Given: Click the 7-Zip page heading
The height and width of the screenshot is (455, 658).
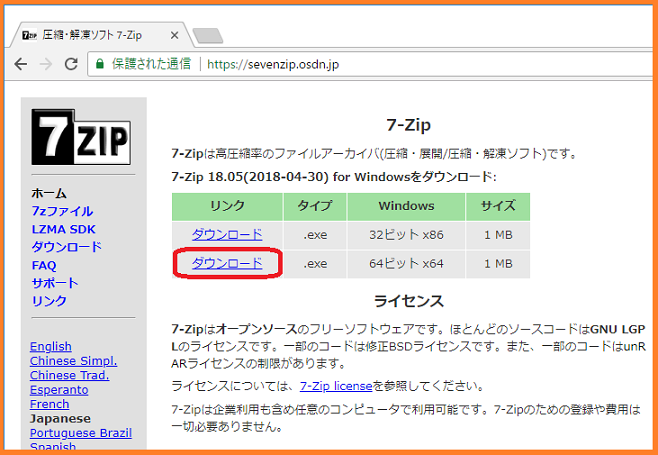Looking at the screenshot, I should (x=408, y=125).
